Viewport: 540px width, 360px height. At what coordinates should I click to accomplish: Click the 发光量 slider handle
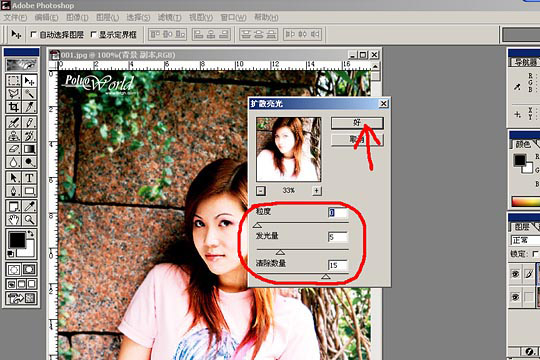pos(280,252)
